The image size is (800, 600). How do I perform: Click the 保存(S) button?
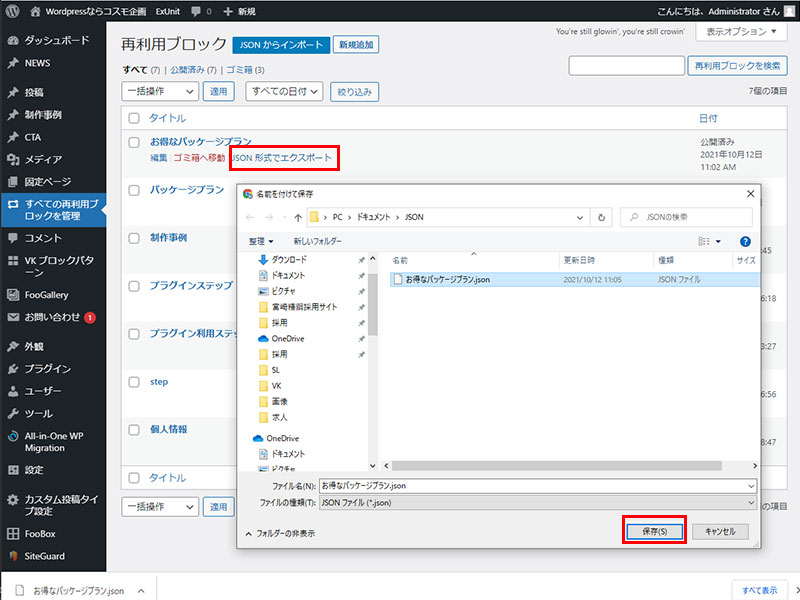pyautogui.click(x=654, y=531)
